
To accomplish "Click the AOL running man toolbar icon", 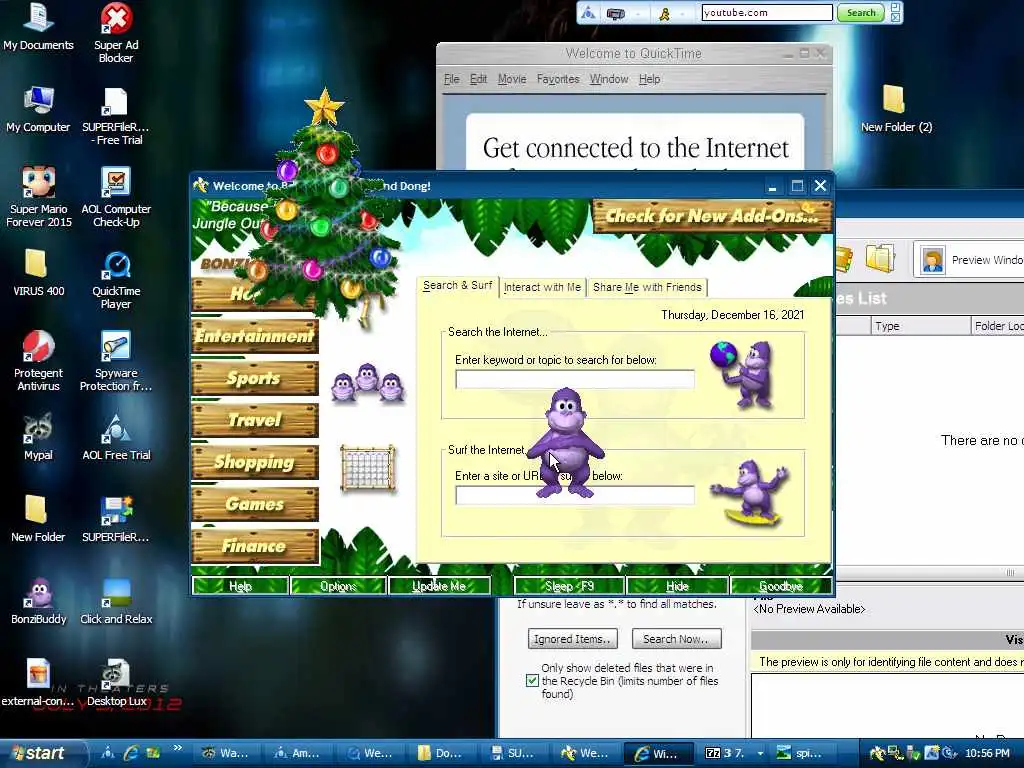I will (x=664, y=13).
